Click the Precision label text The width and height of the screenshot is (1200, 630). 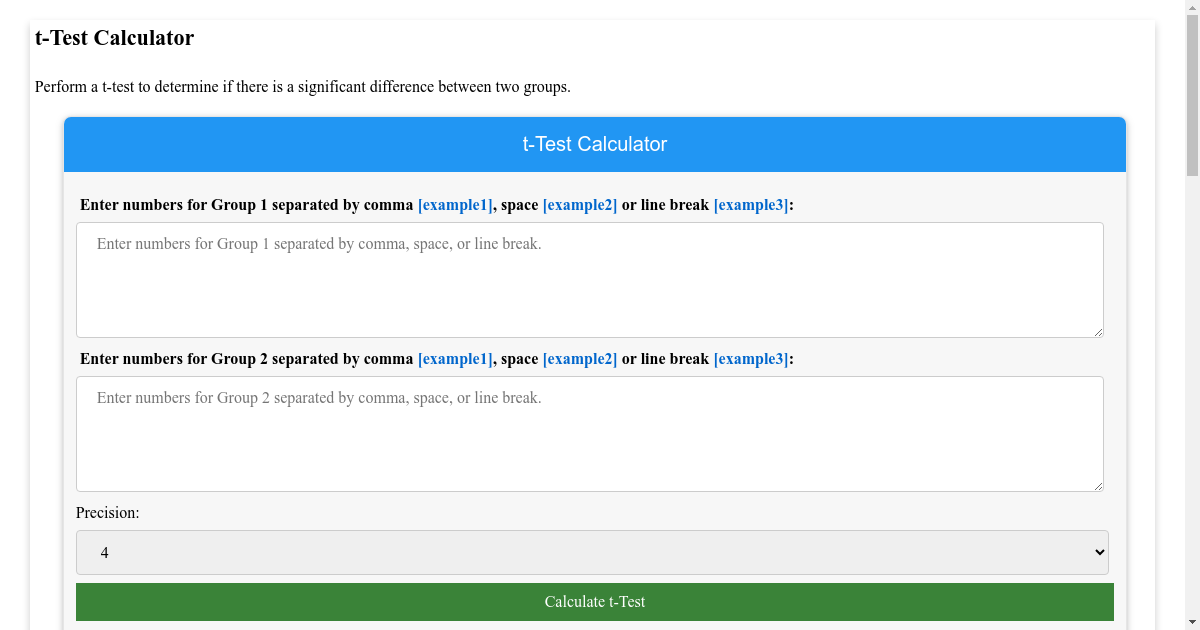pos(107,513)
